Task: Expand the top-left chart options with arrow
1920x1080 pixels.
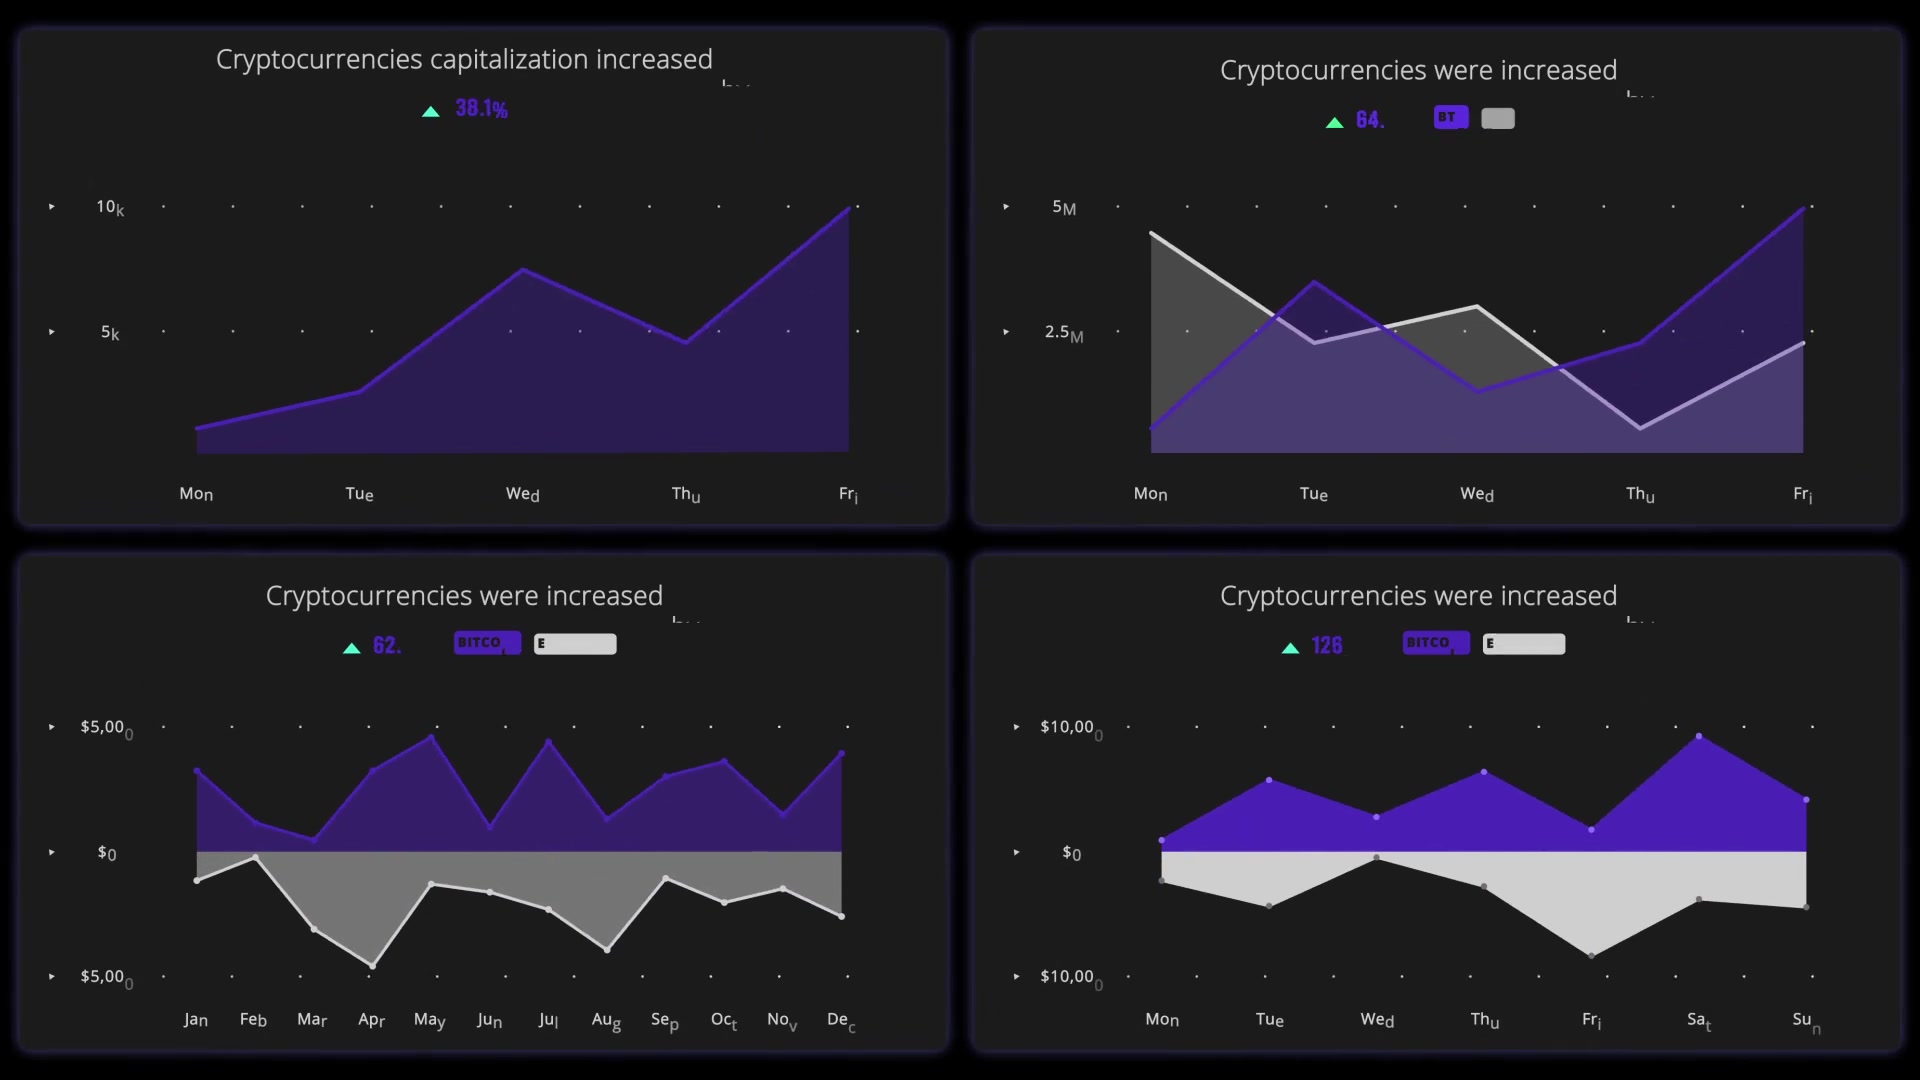Action: [x=51, y=206]
